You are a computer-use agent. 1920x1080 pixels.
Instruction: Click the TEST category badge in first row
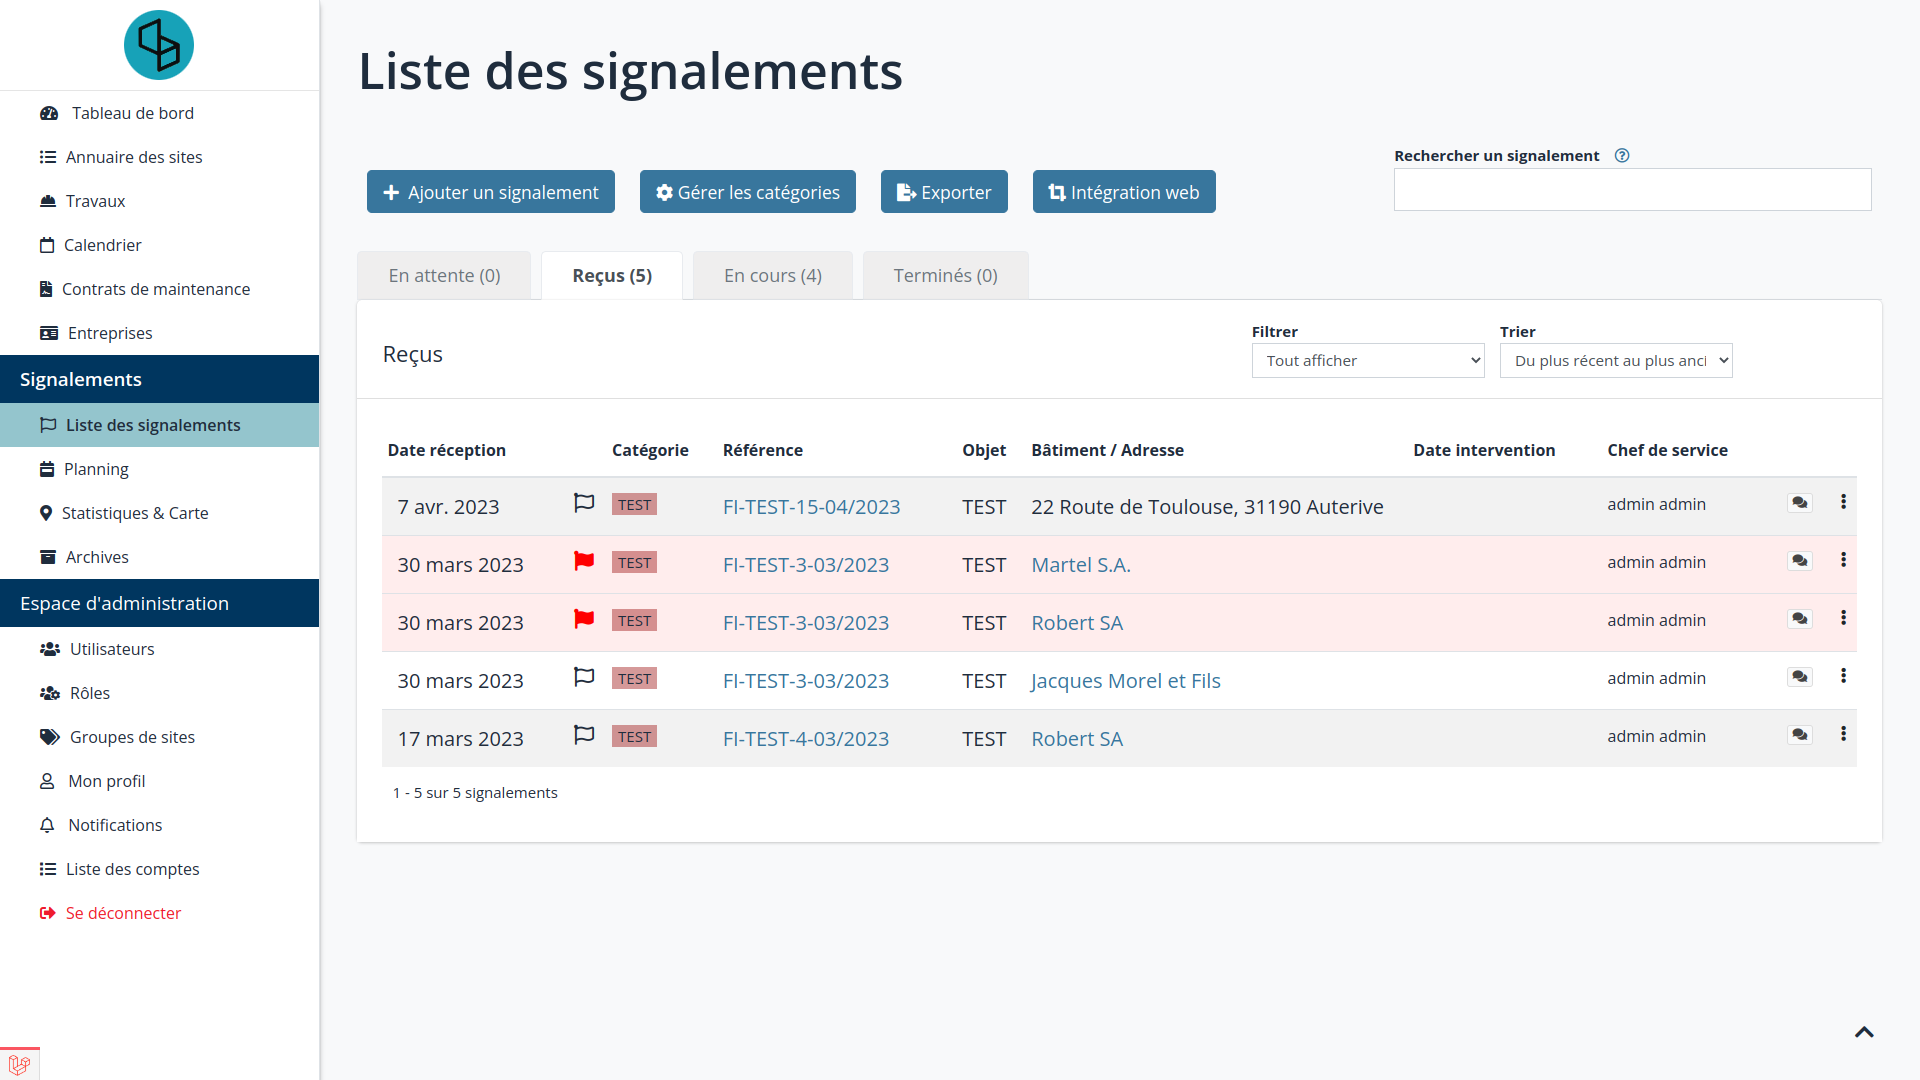(x=634, y=505)
